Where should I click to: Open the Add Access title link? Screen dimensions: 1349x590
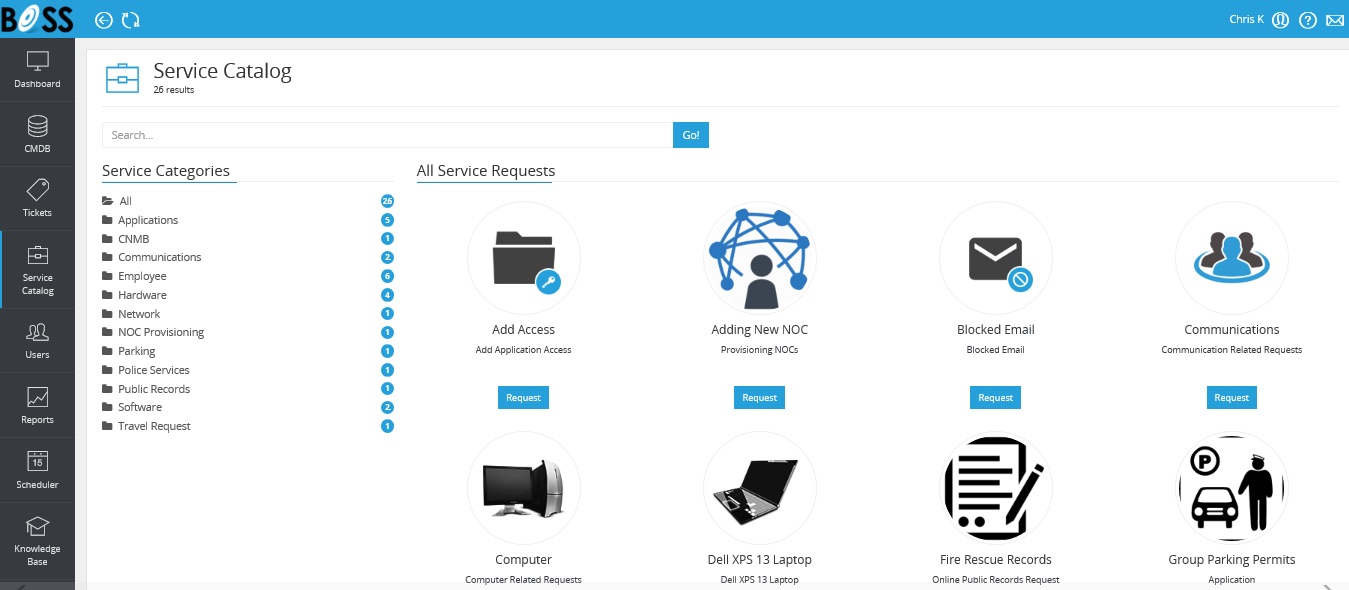[x=524, y=330]
